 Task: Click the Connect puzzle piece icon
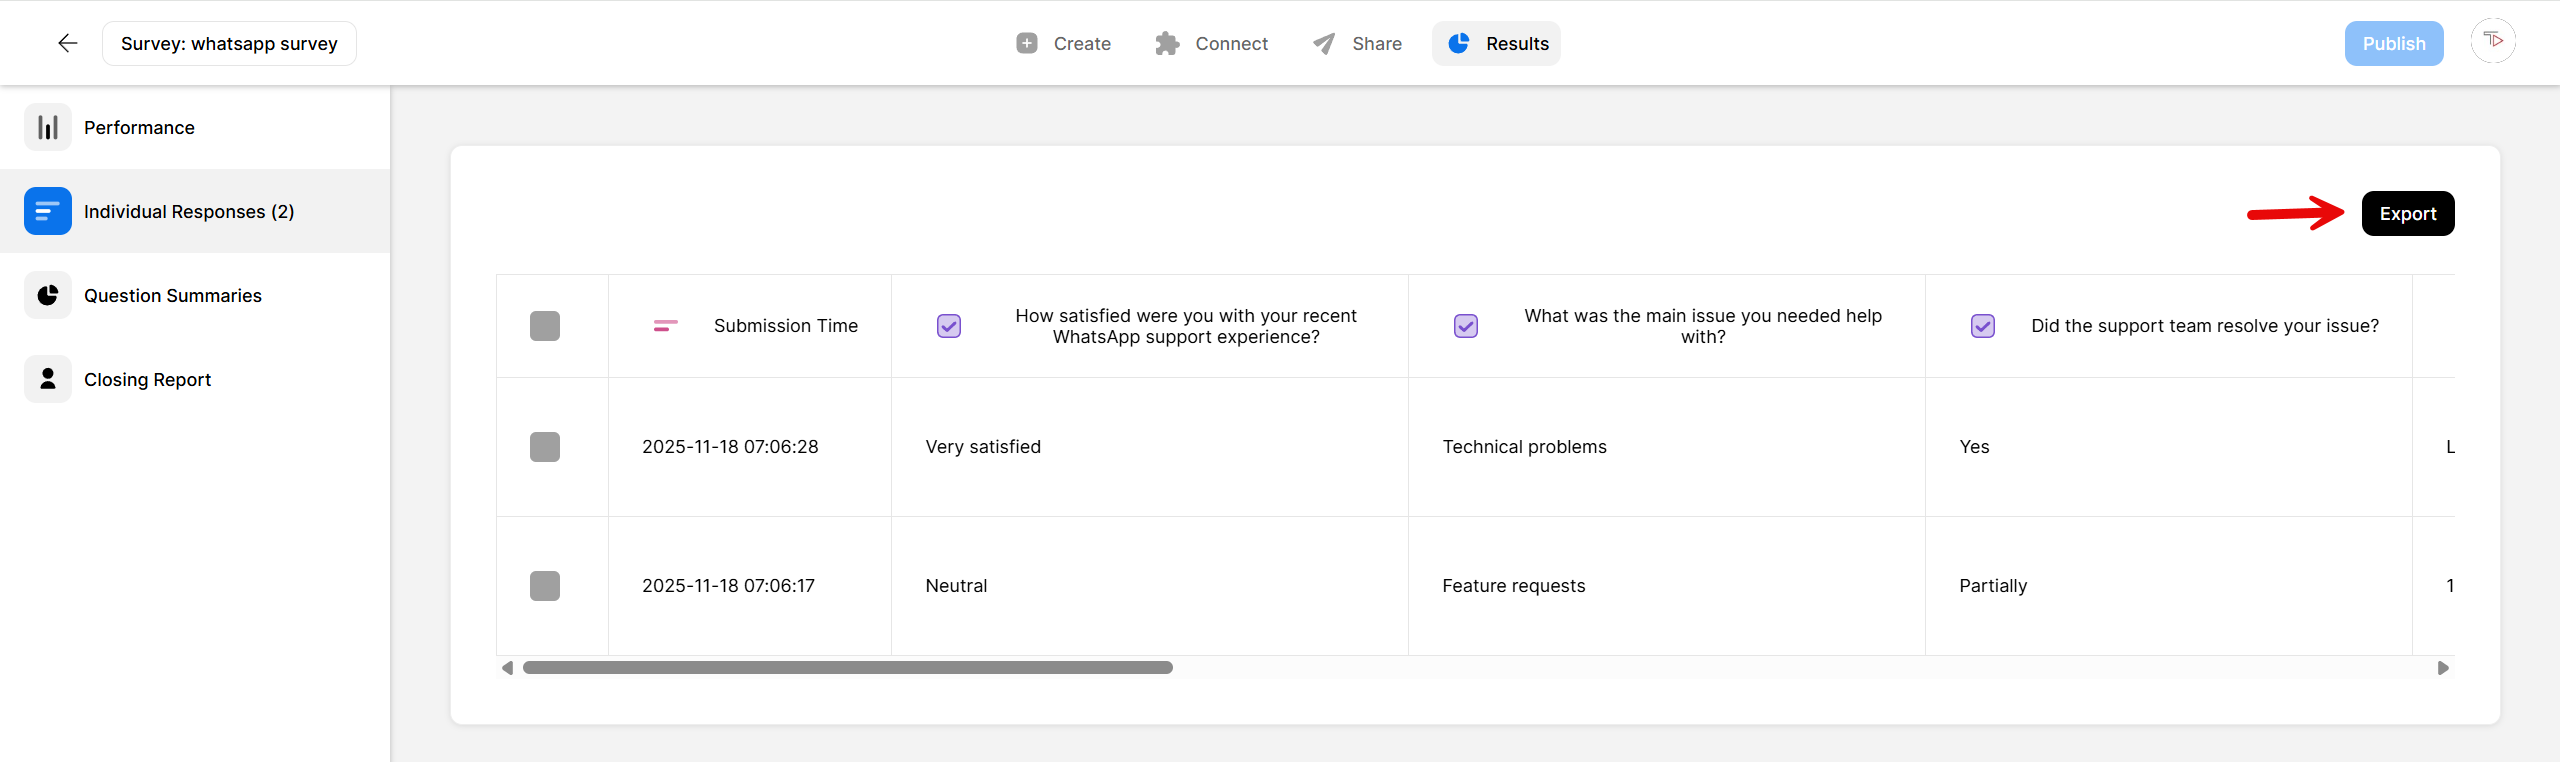tap(1167, 43)
